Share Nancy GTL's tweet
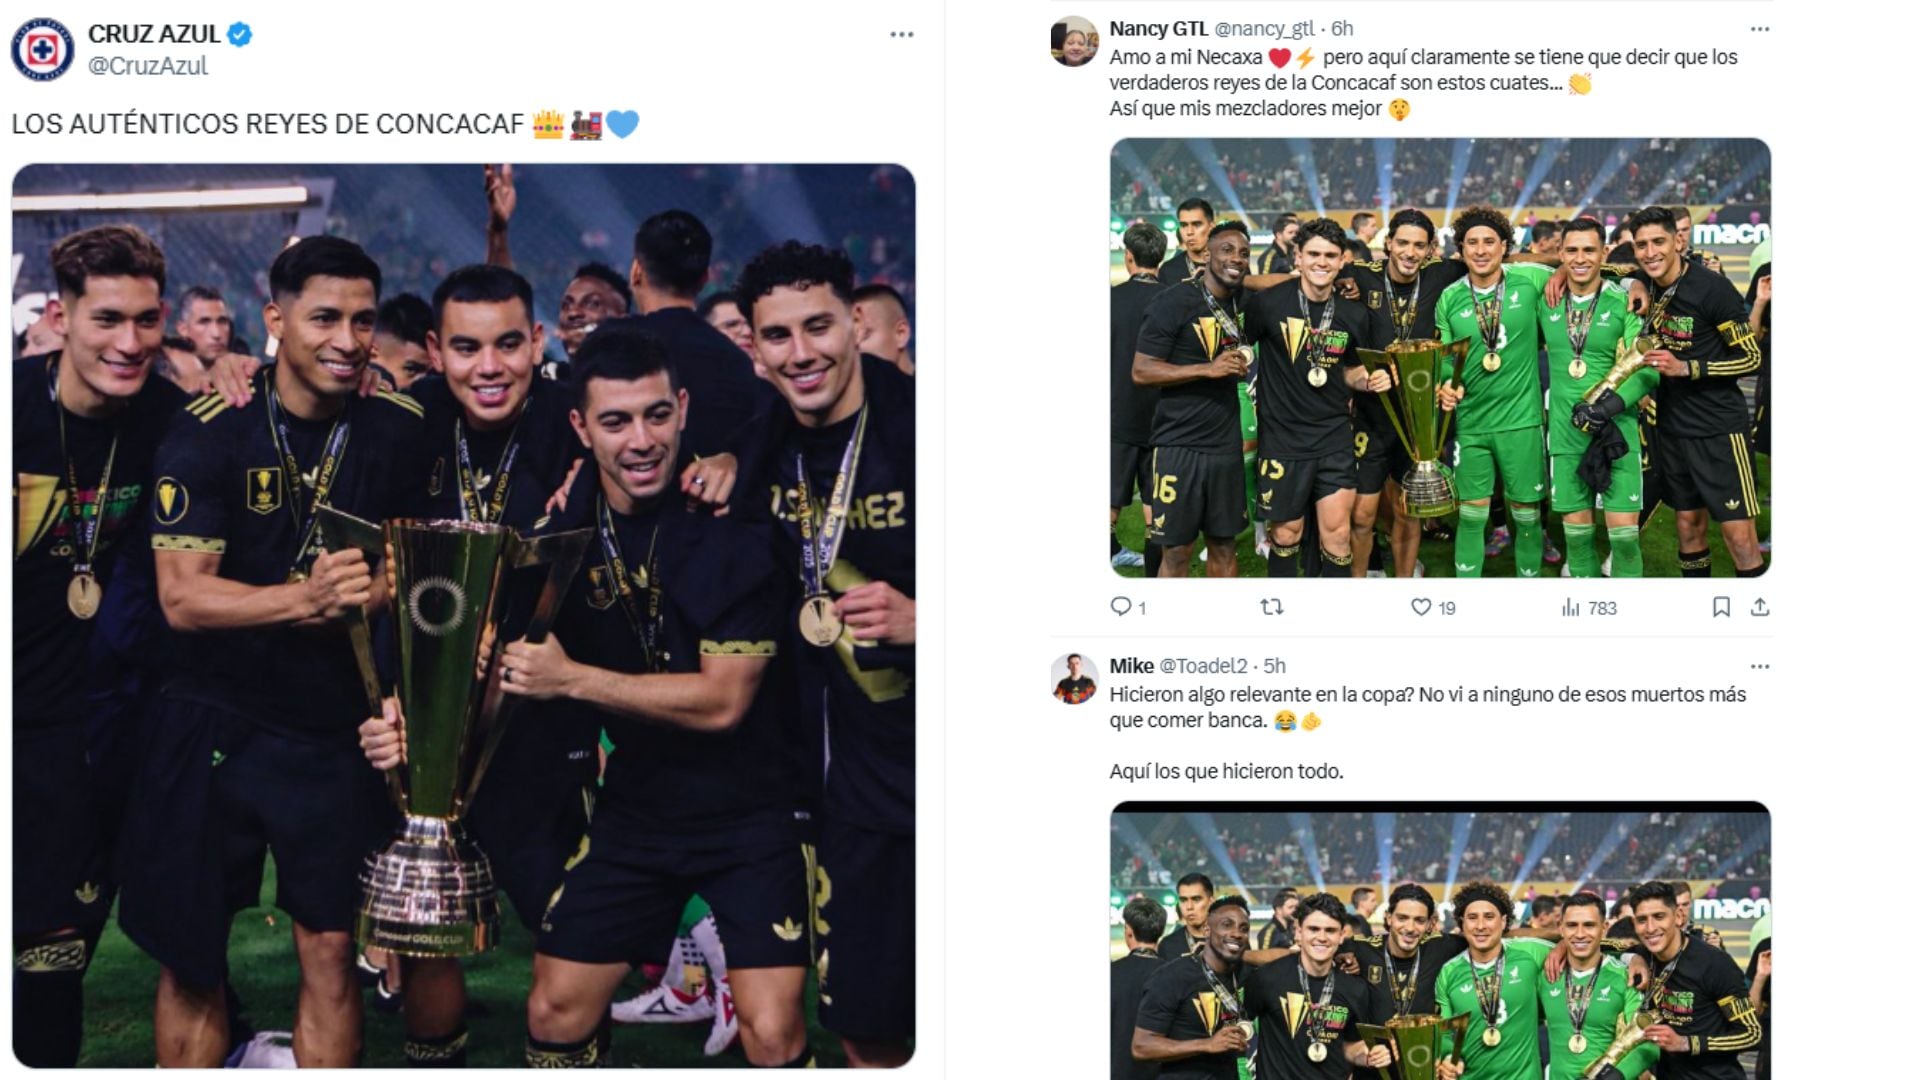 pyautogui.click(x=1760, y=607)
